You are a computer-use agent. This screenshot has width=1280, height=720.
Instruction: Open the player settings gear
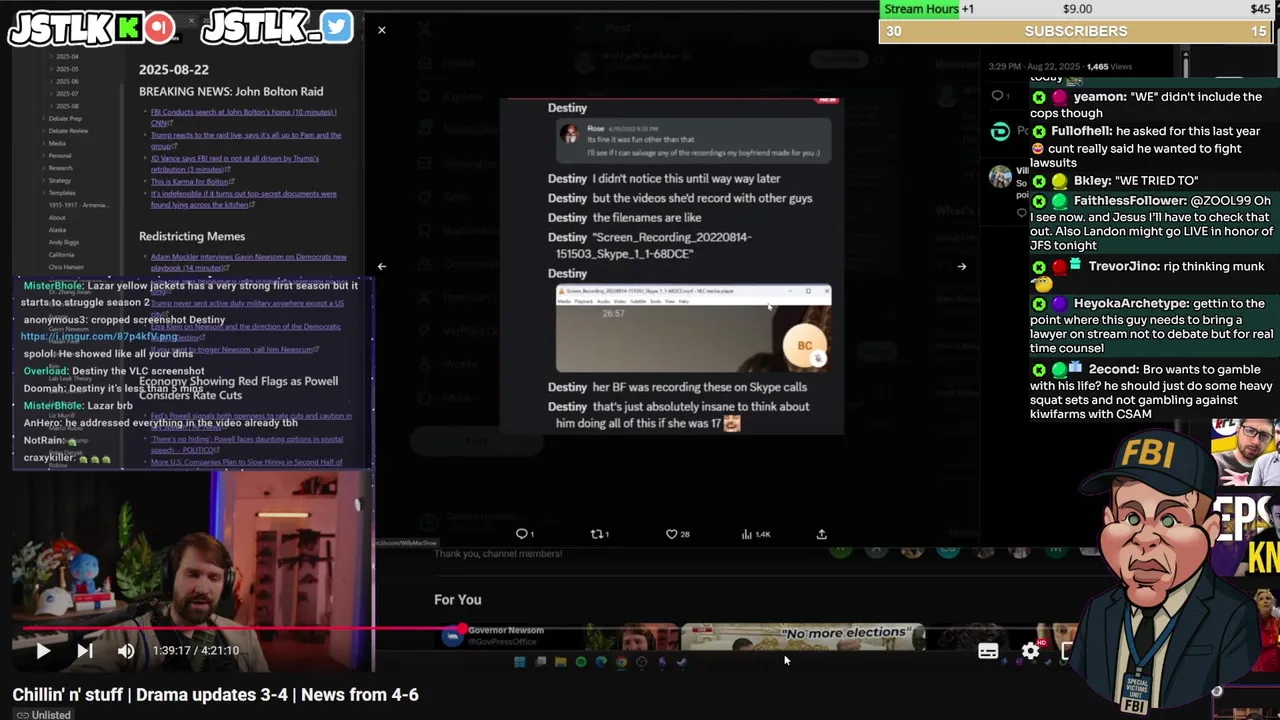(x=1030, y=651)
